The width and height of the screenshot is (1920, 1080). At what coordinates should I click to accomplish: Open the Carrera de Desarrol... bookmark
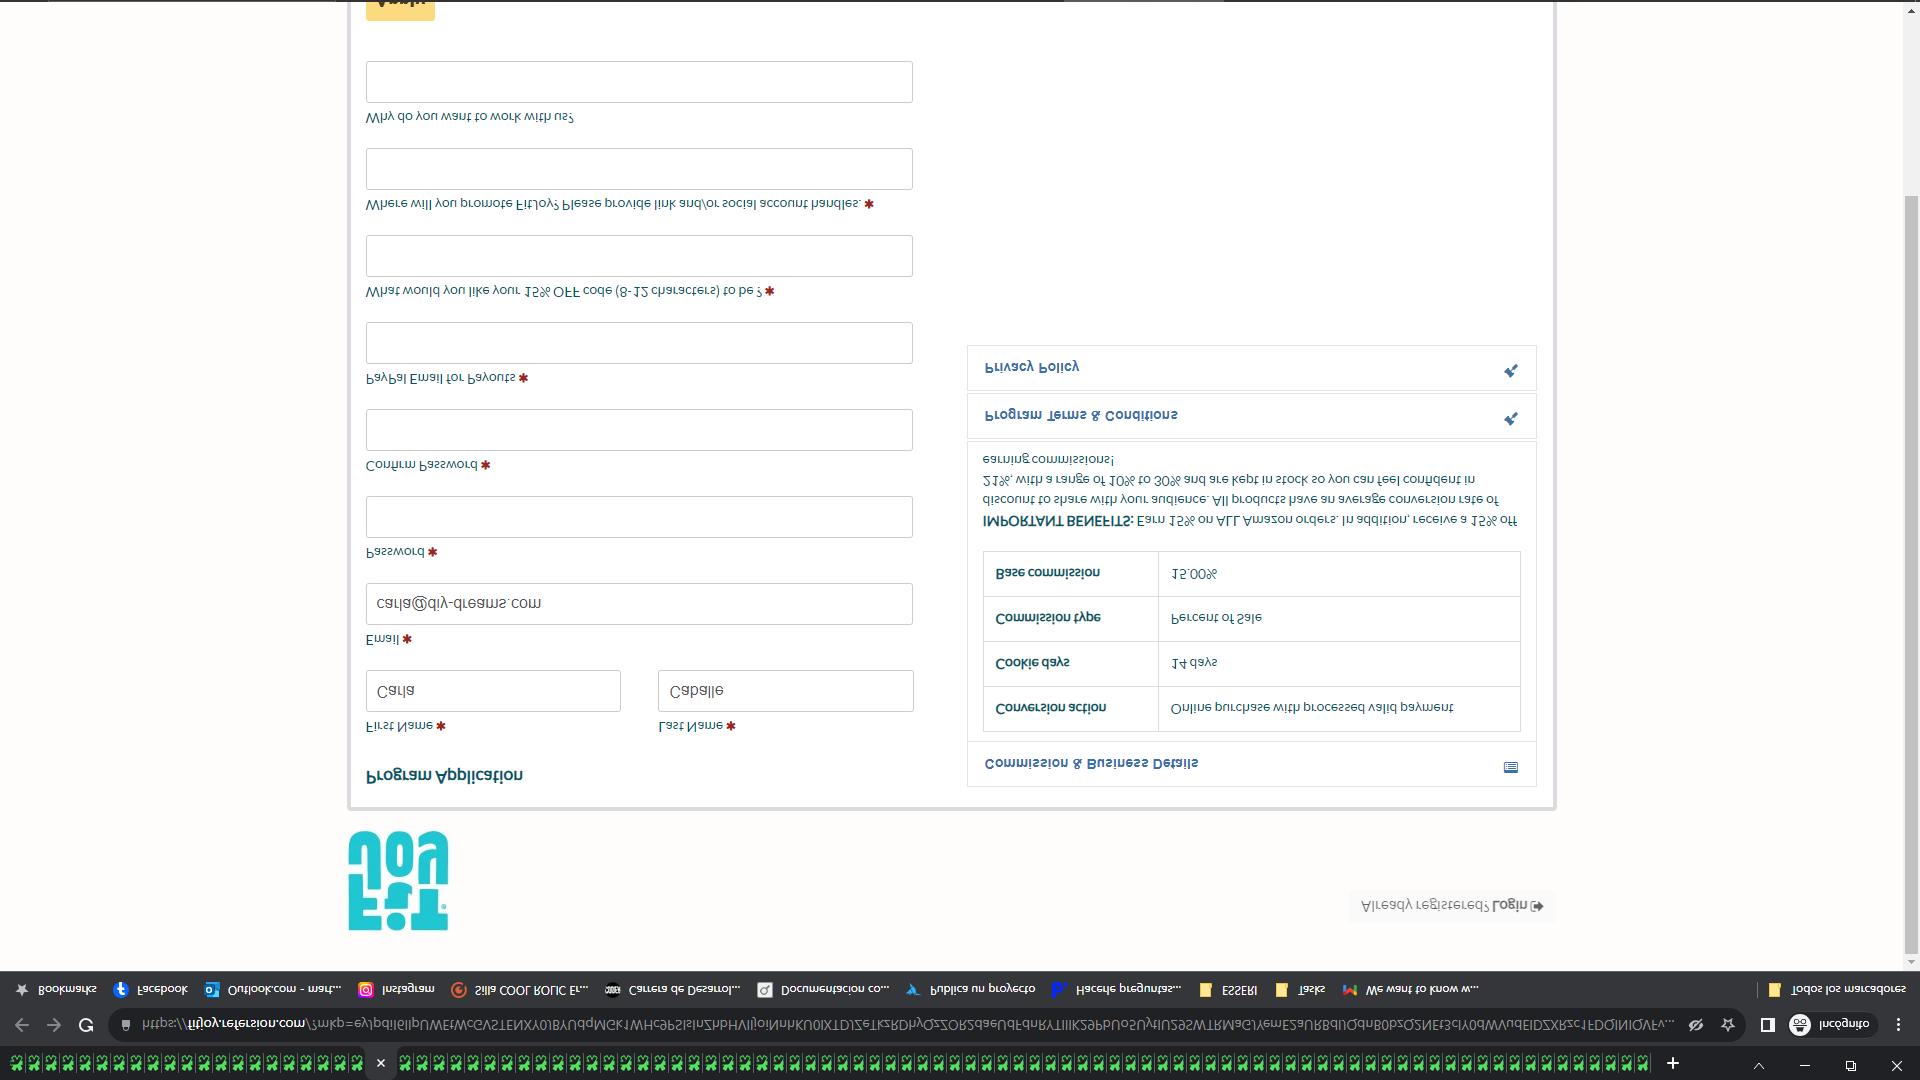[672, 990]
